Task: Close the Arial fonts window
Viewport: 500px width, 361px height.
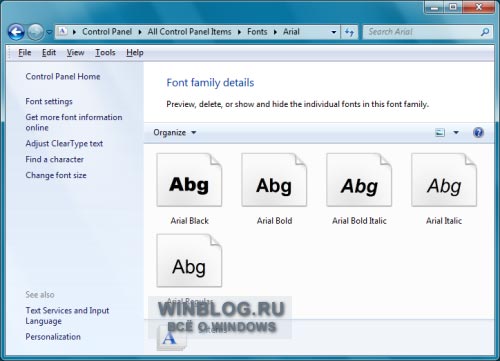Action: pyautogui.click(x=478, y=7)
